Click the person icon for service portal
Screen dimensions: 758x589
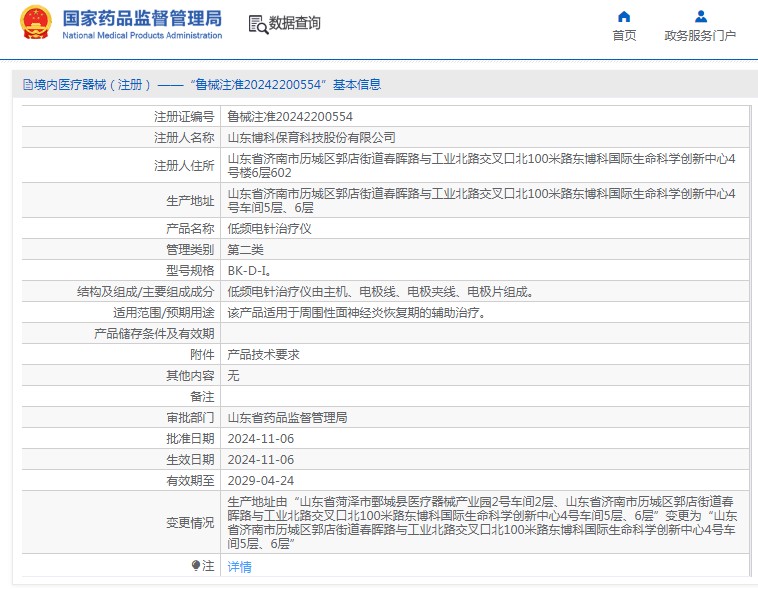700,16
